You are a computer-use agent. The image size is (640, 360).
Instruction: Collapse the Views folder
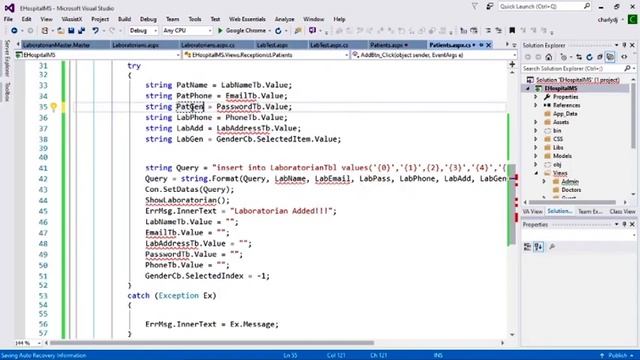point(536,173)
